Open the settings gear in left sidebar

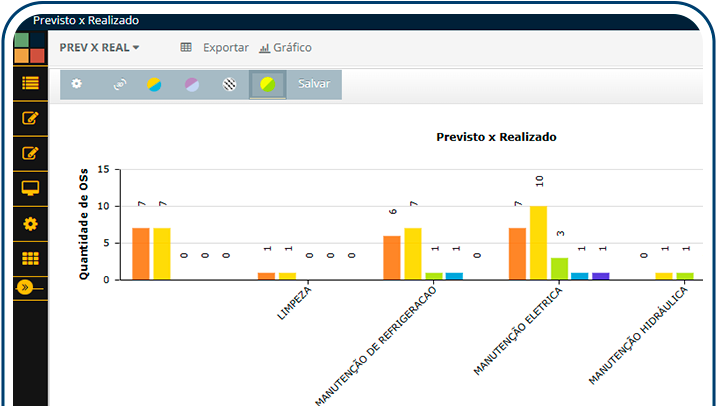[x=30, y=223]
